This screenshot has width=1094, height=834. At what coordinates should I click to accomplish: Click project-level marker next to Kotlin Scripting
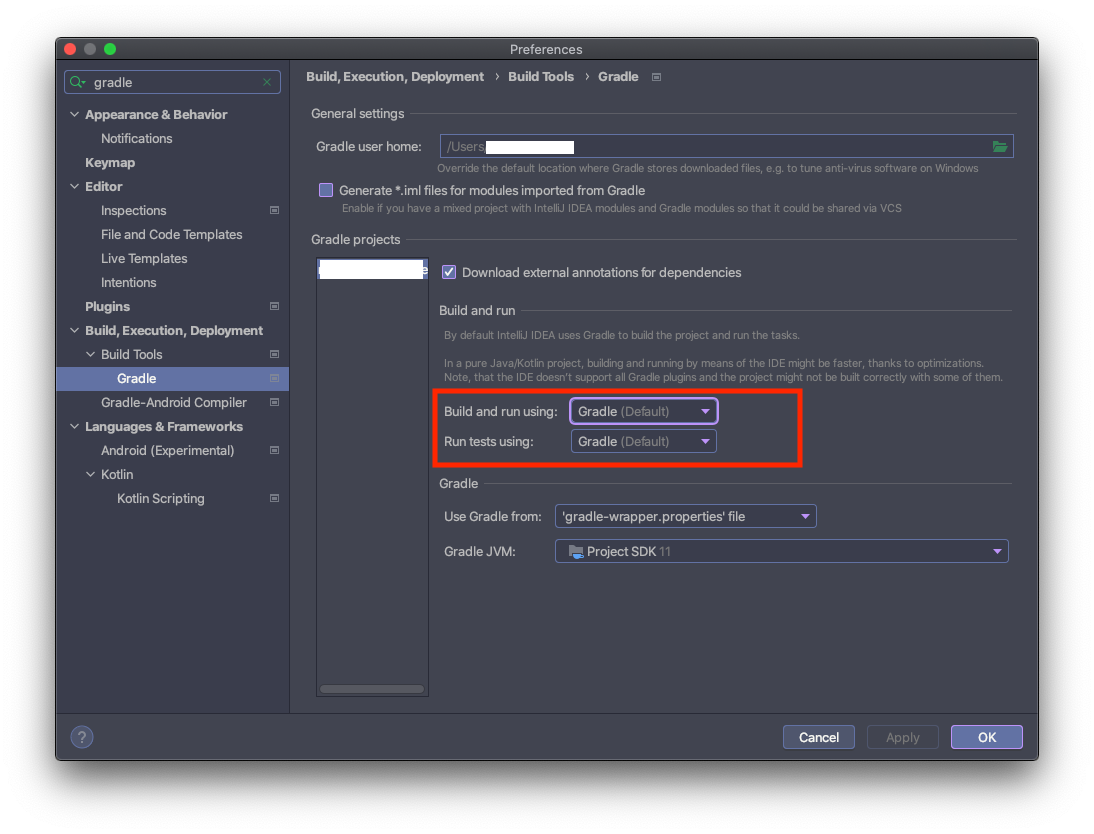[274, 498]
